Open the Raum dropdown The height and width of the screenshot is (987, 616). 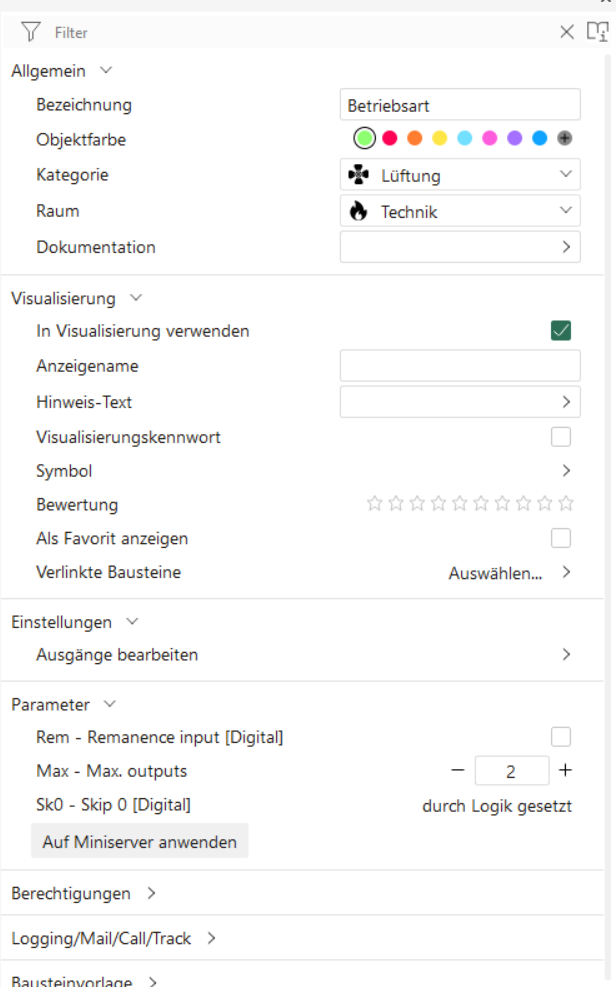pyautogui.click(x=565, y=211)
